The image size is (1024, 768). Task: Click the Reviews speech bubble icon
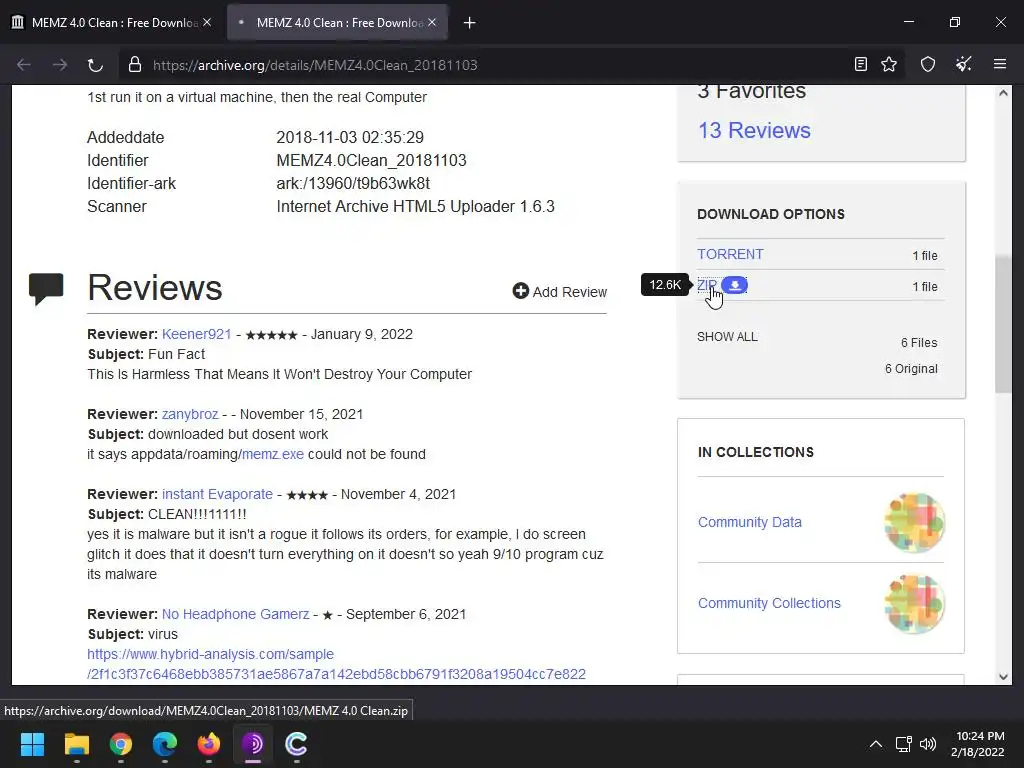46,289
